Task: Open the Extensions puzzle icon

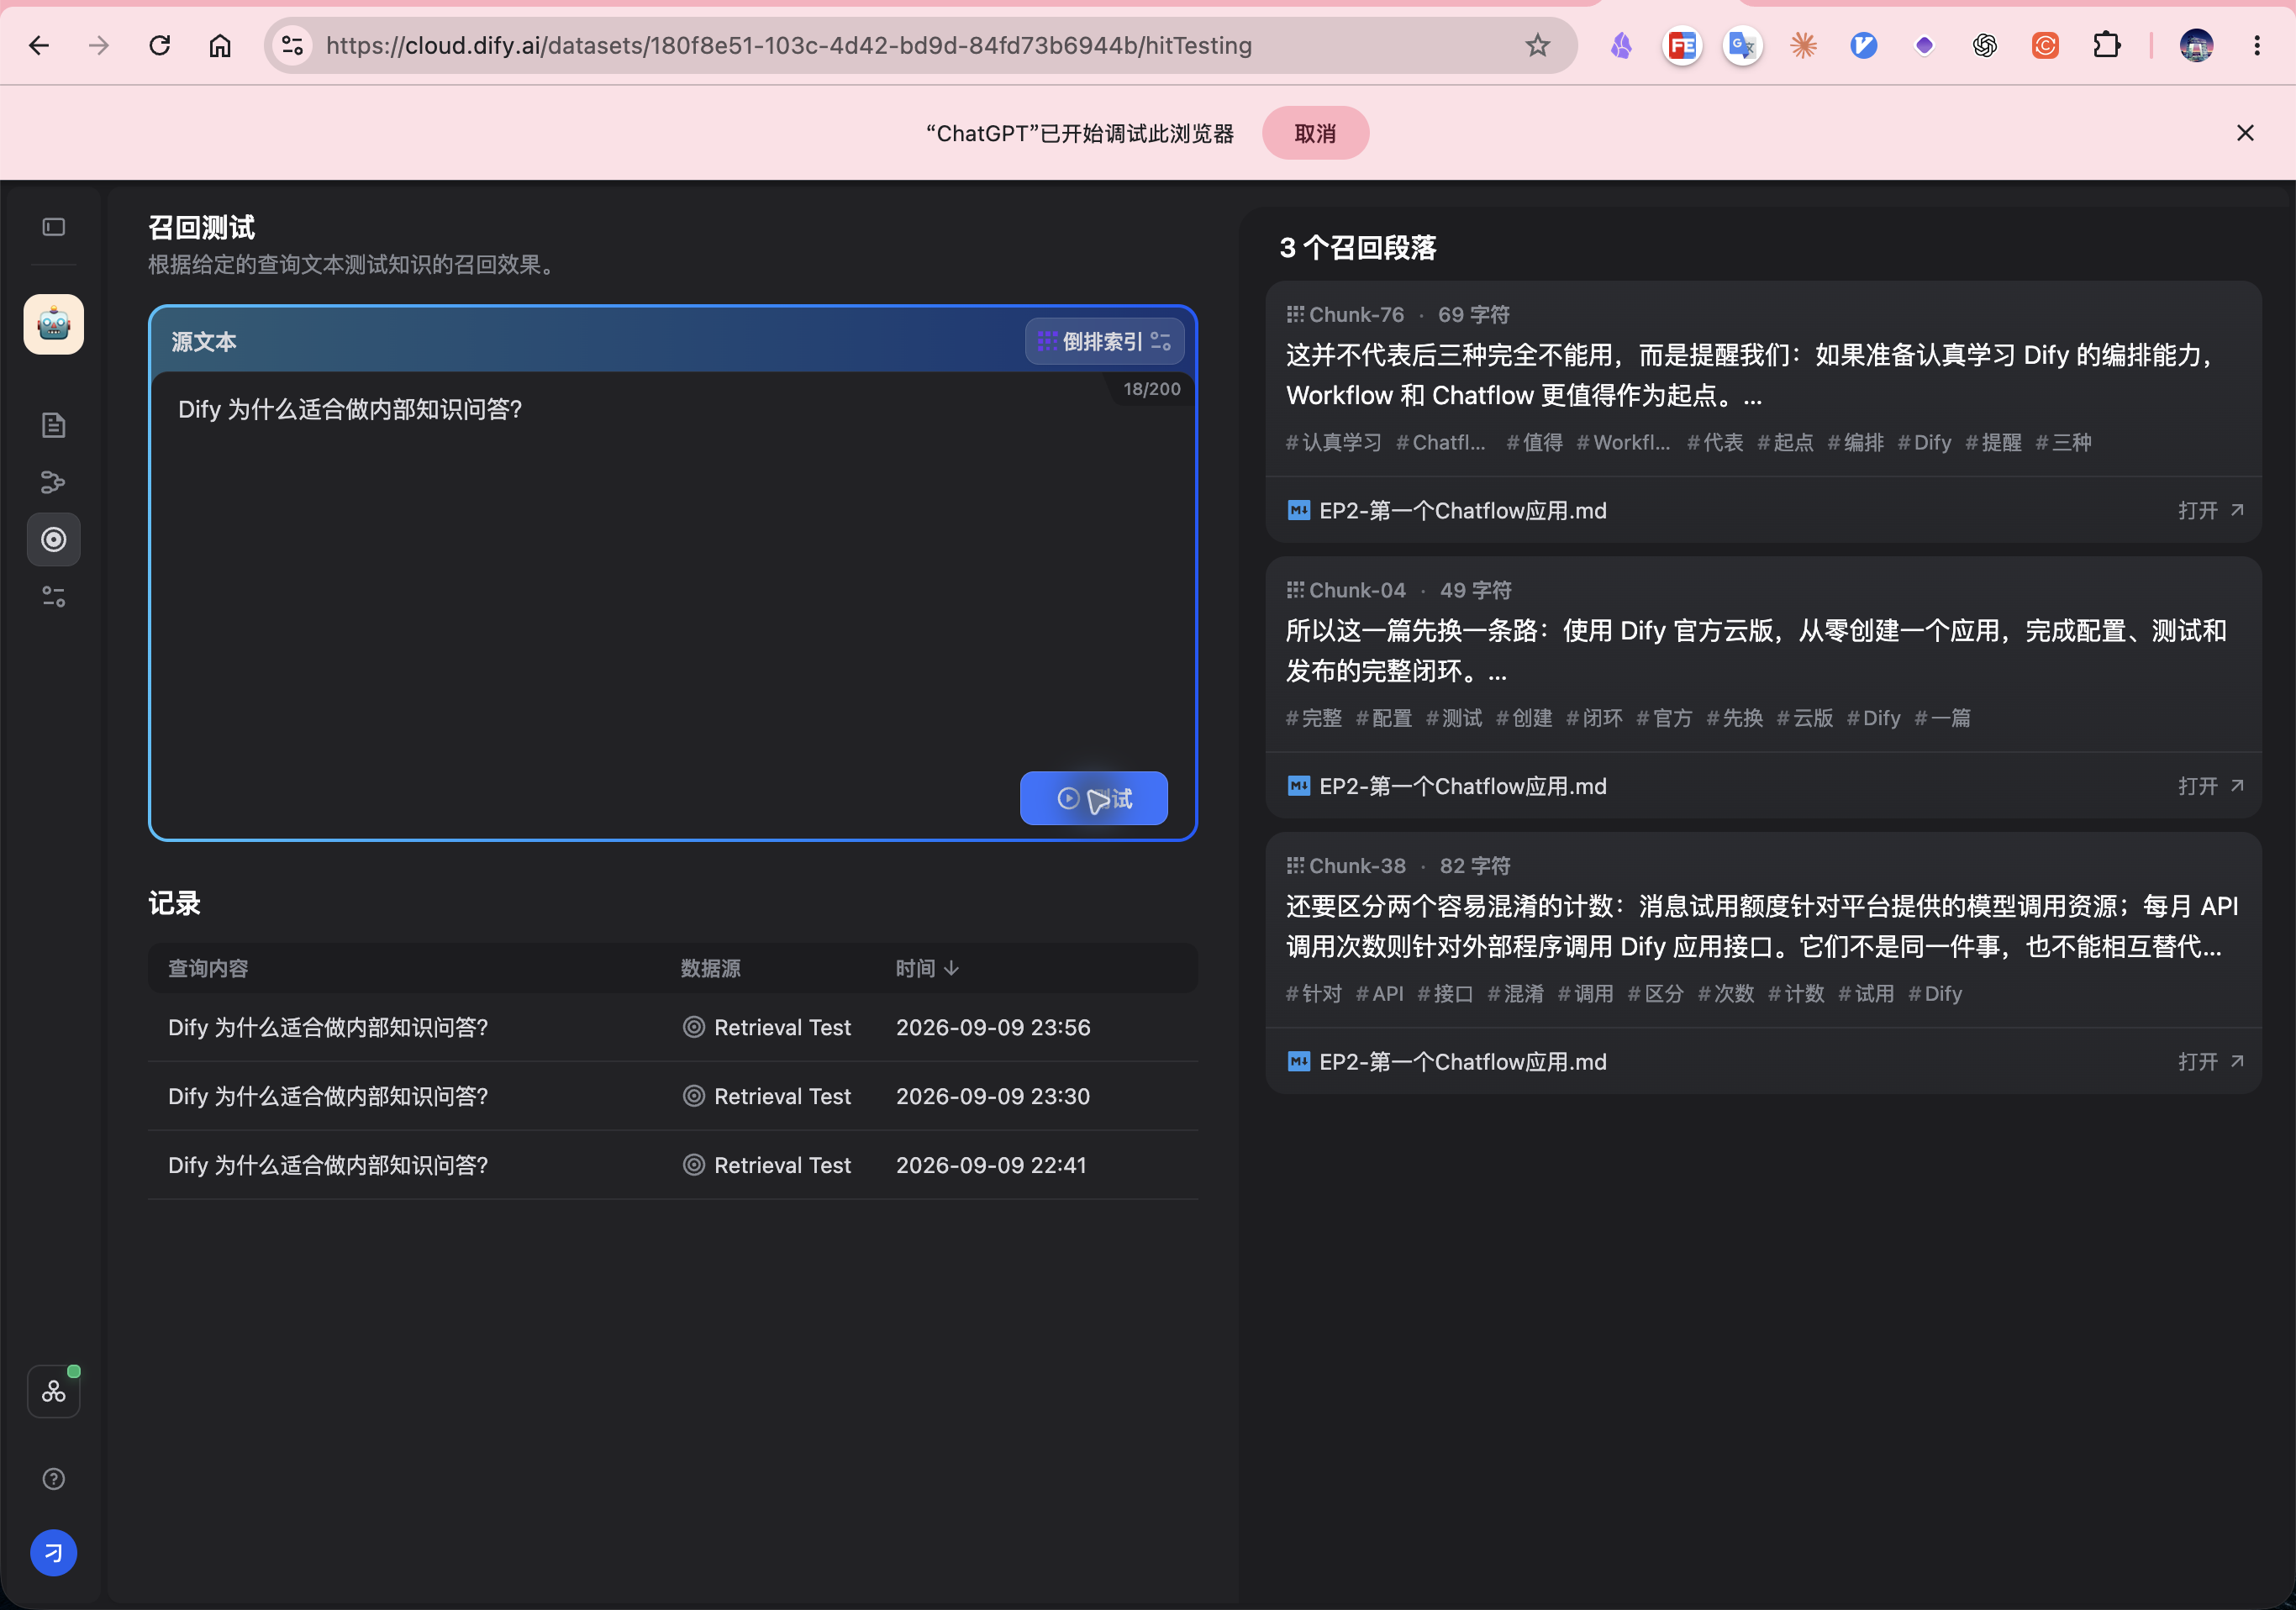Action: 2106,45
